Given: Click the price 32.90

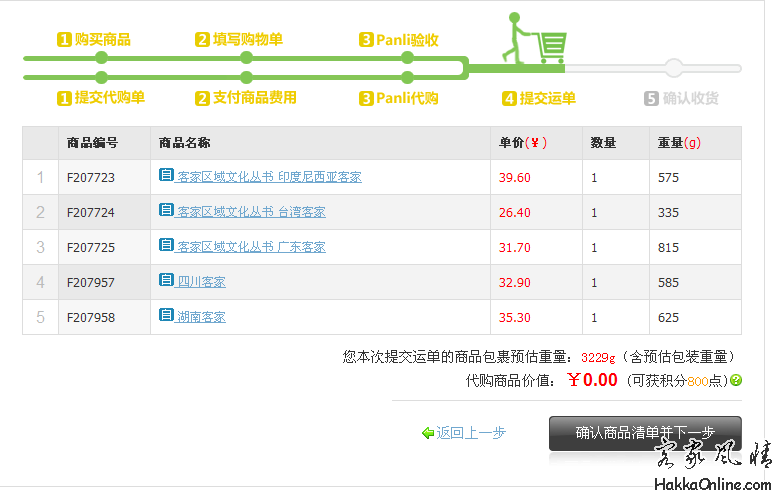Looking at the screenshot, I should click(x=515, y=283).
